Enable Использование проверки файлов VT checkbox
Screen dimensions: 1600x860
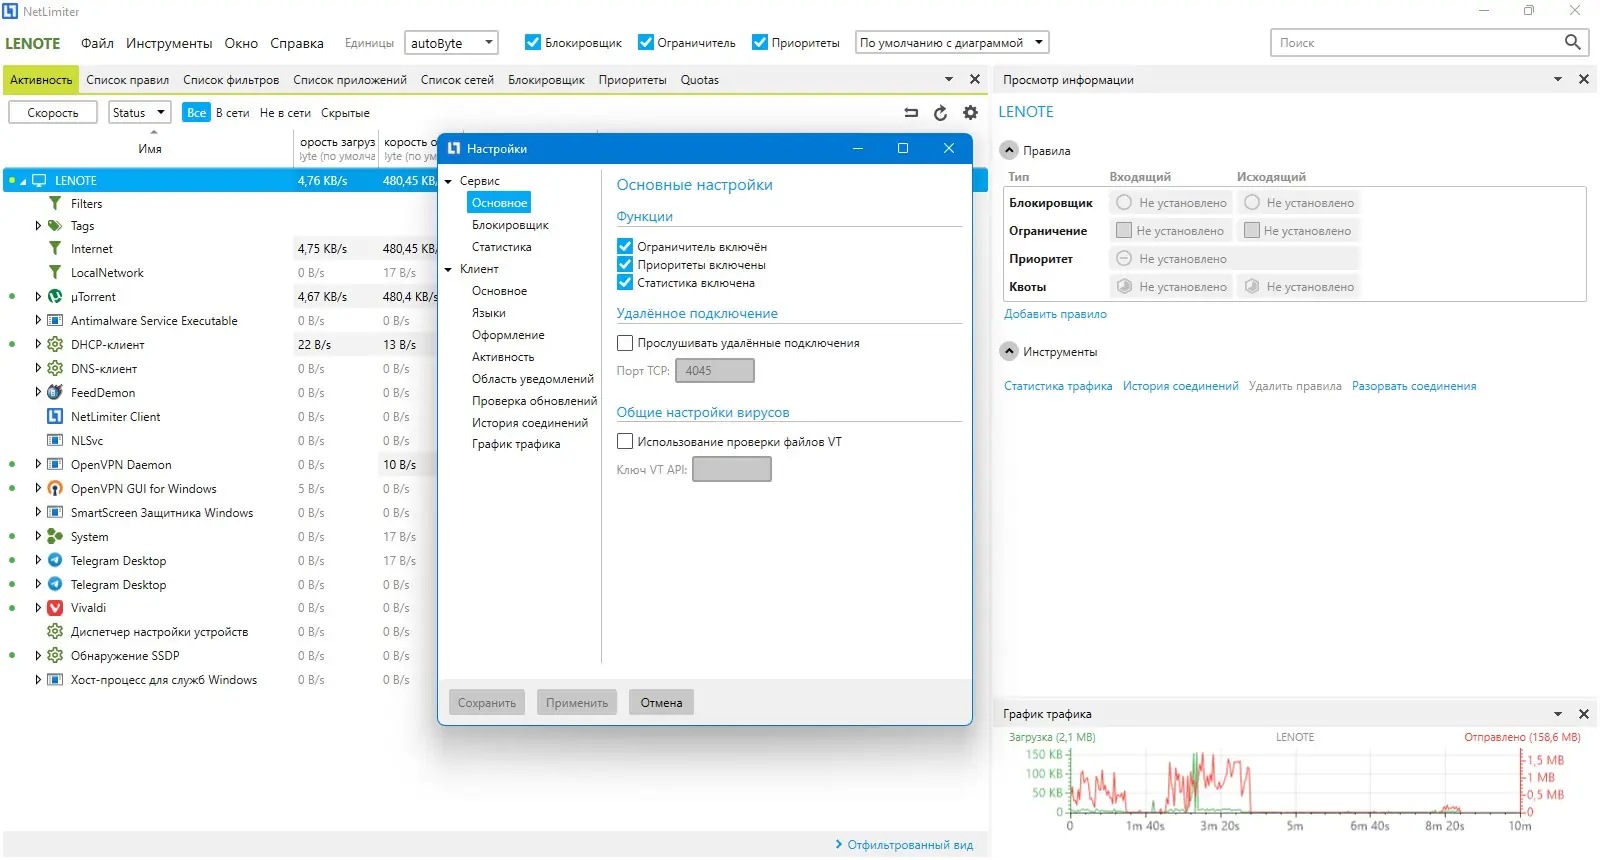pos(625,441)
